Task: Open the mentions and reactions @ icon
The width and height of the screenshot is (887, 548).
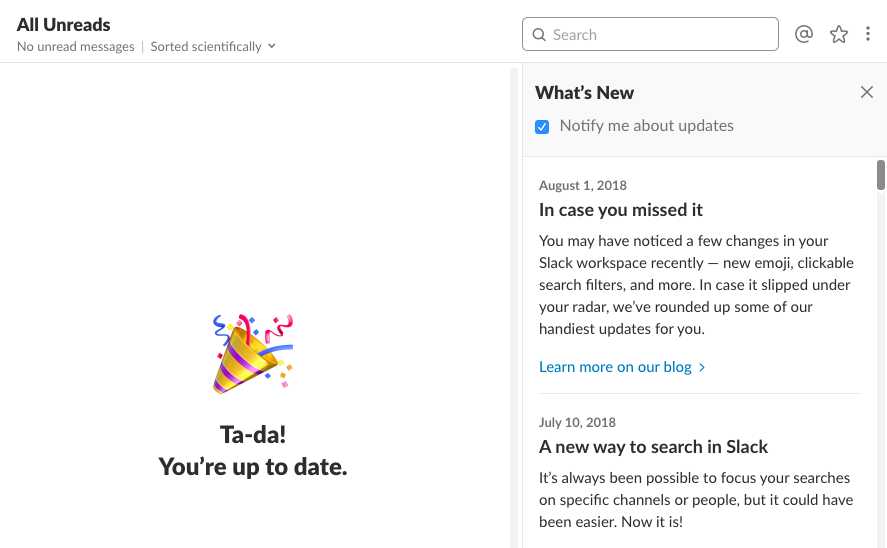Action: click(x=803, y=34)
